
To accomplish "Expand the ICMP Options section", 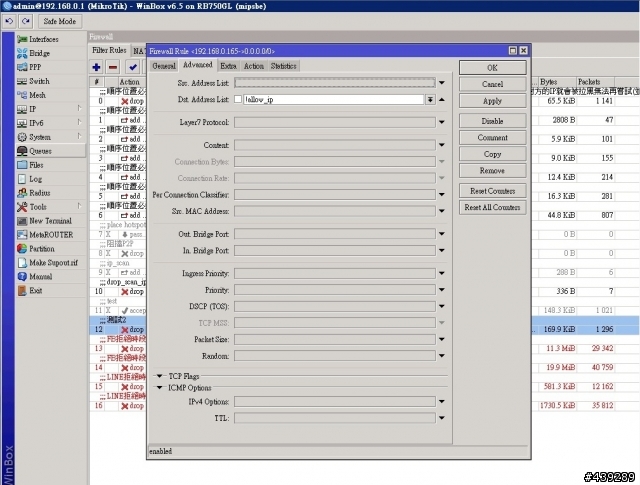I will [160, 387].
